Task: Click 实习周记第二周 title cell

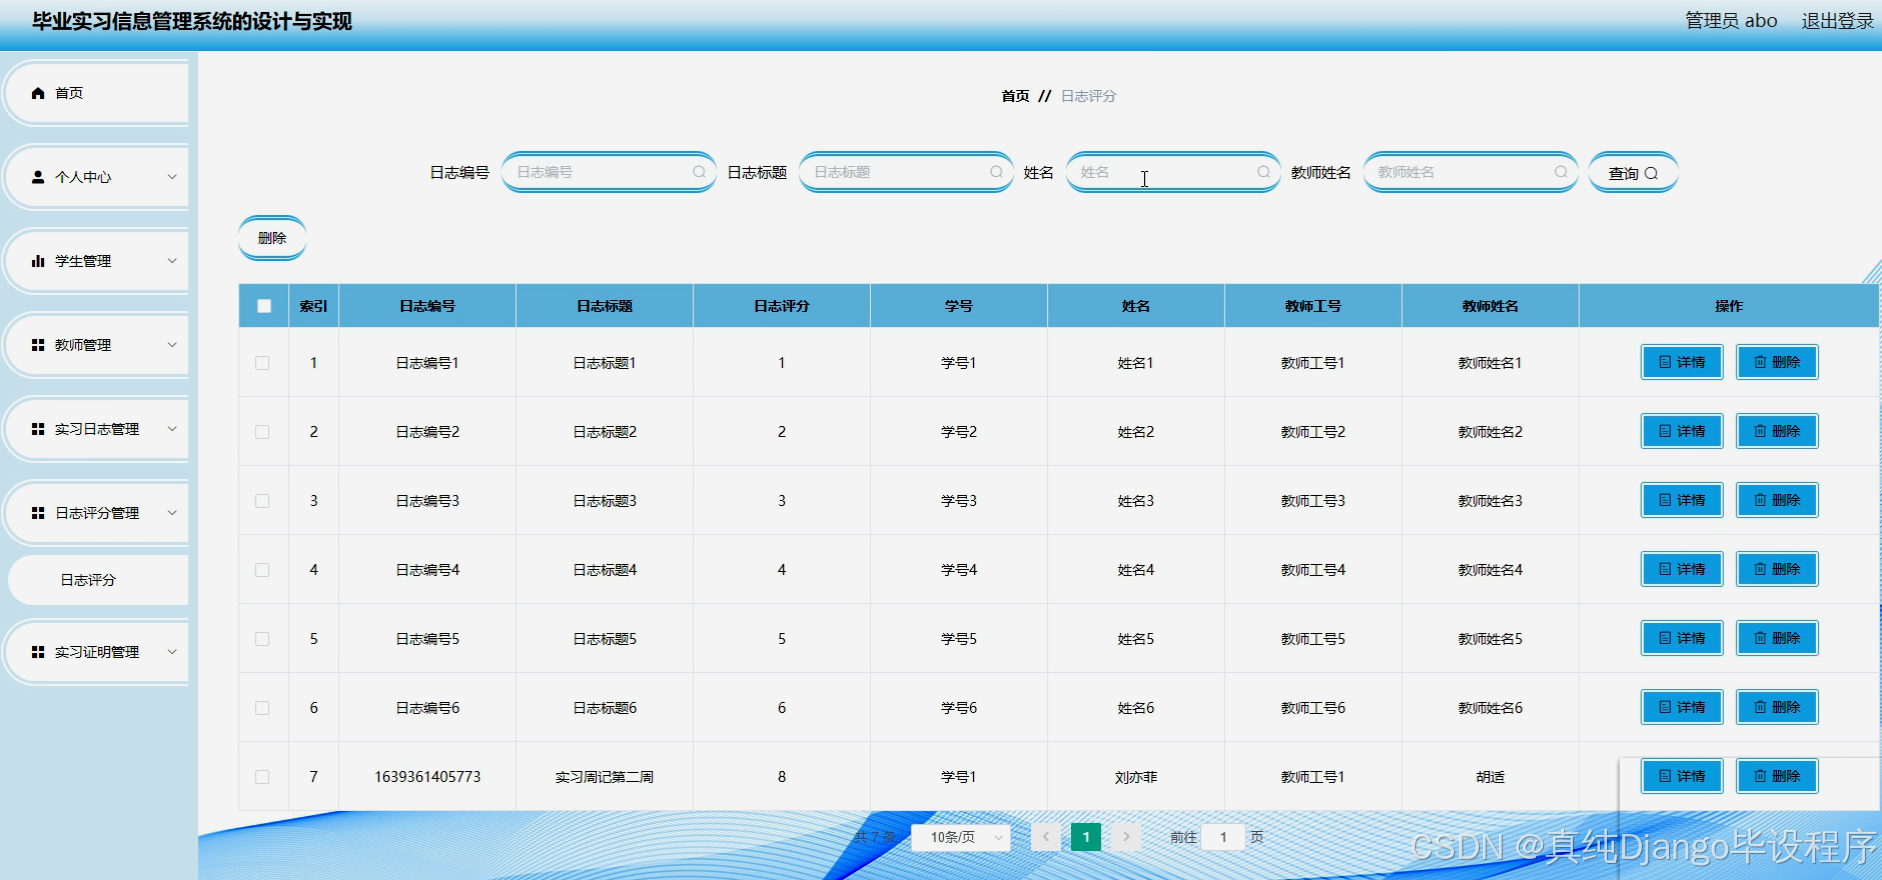Action: tap(604, 777)
